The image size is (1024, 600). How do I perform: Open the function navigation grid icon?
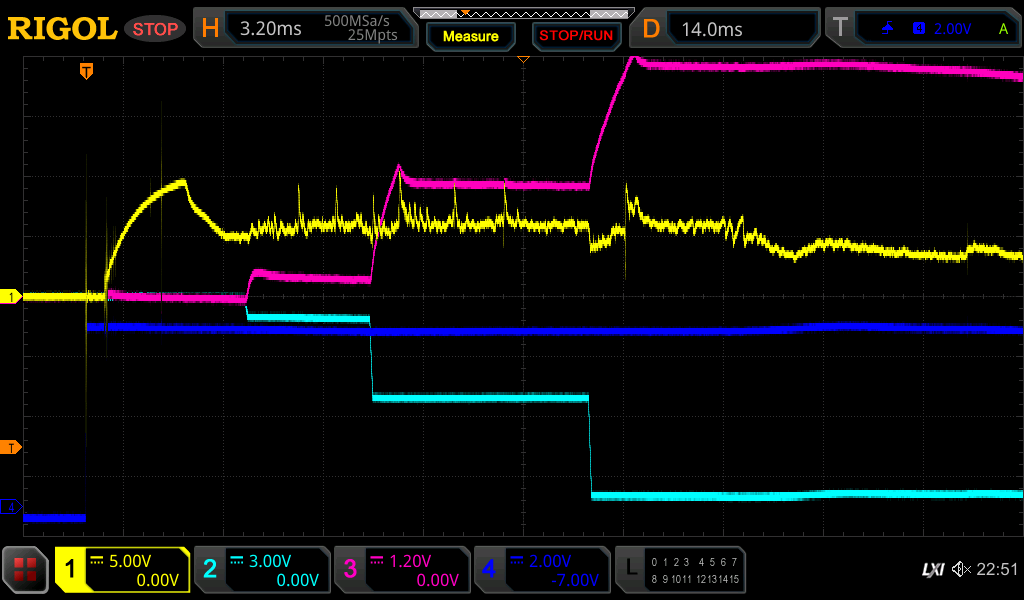tap(26, 570)
